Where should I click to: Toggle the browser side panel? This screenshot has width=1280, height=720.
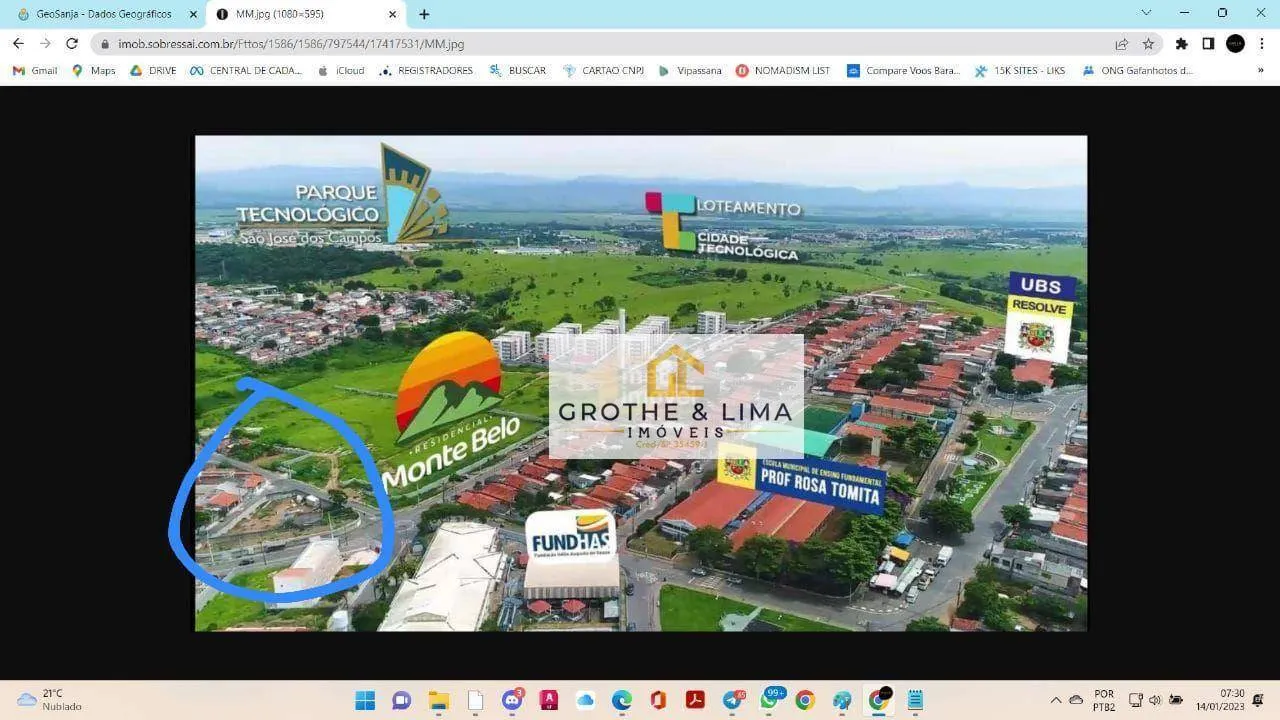click(1208, 44)
